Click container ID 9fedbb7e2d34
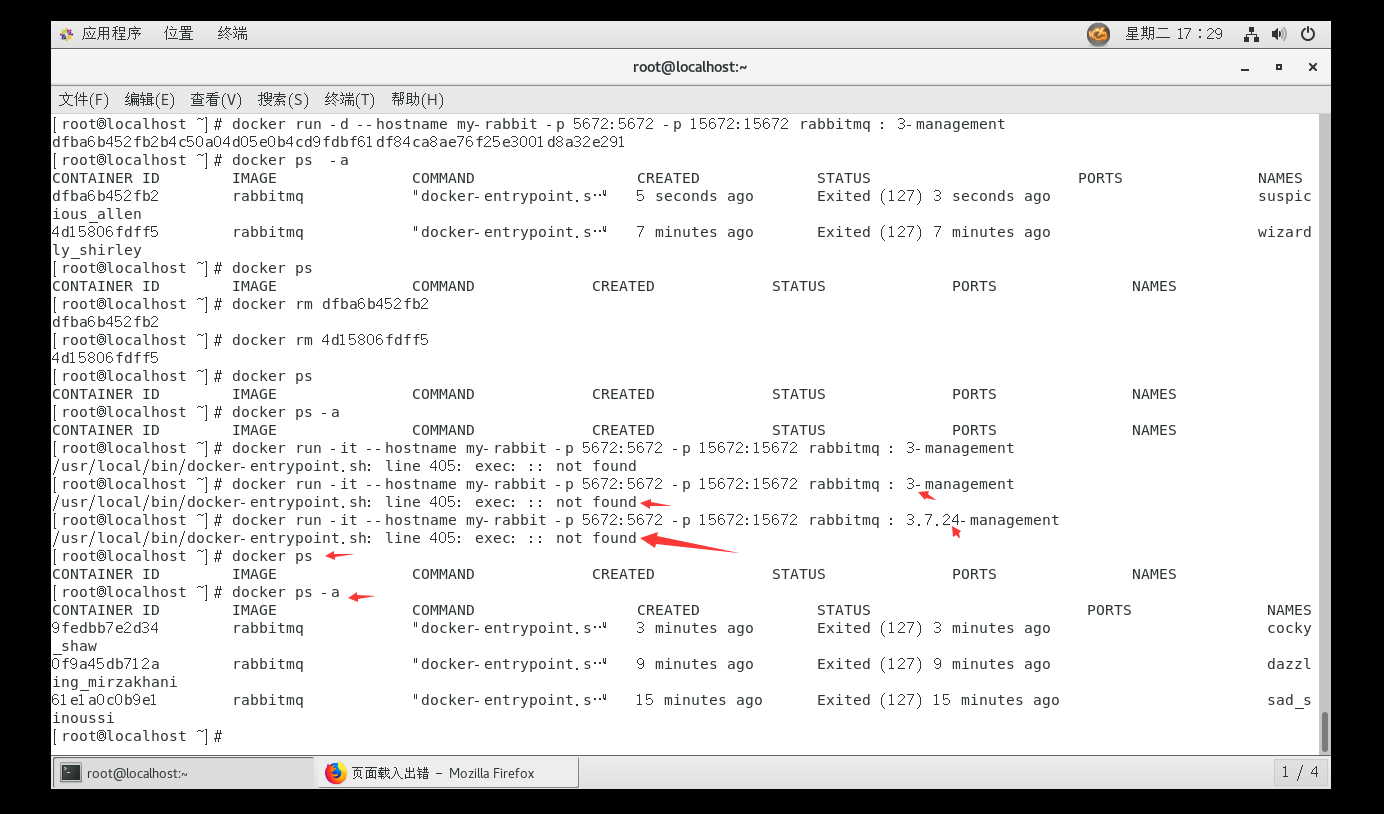Viewport: 1384px width, 814px height. (x=105, y=628)
